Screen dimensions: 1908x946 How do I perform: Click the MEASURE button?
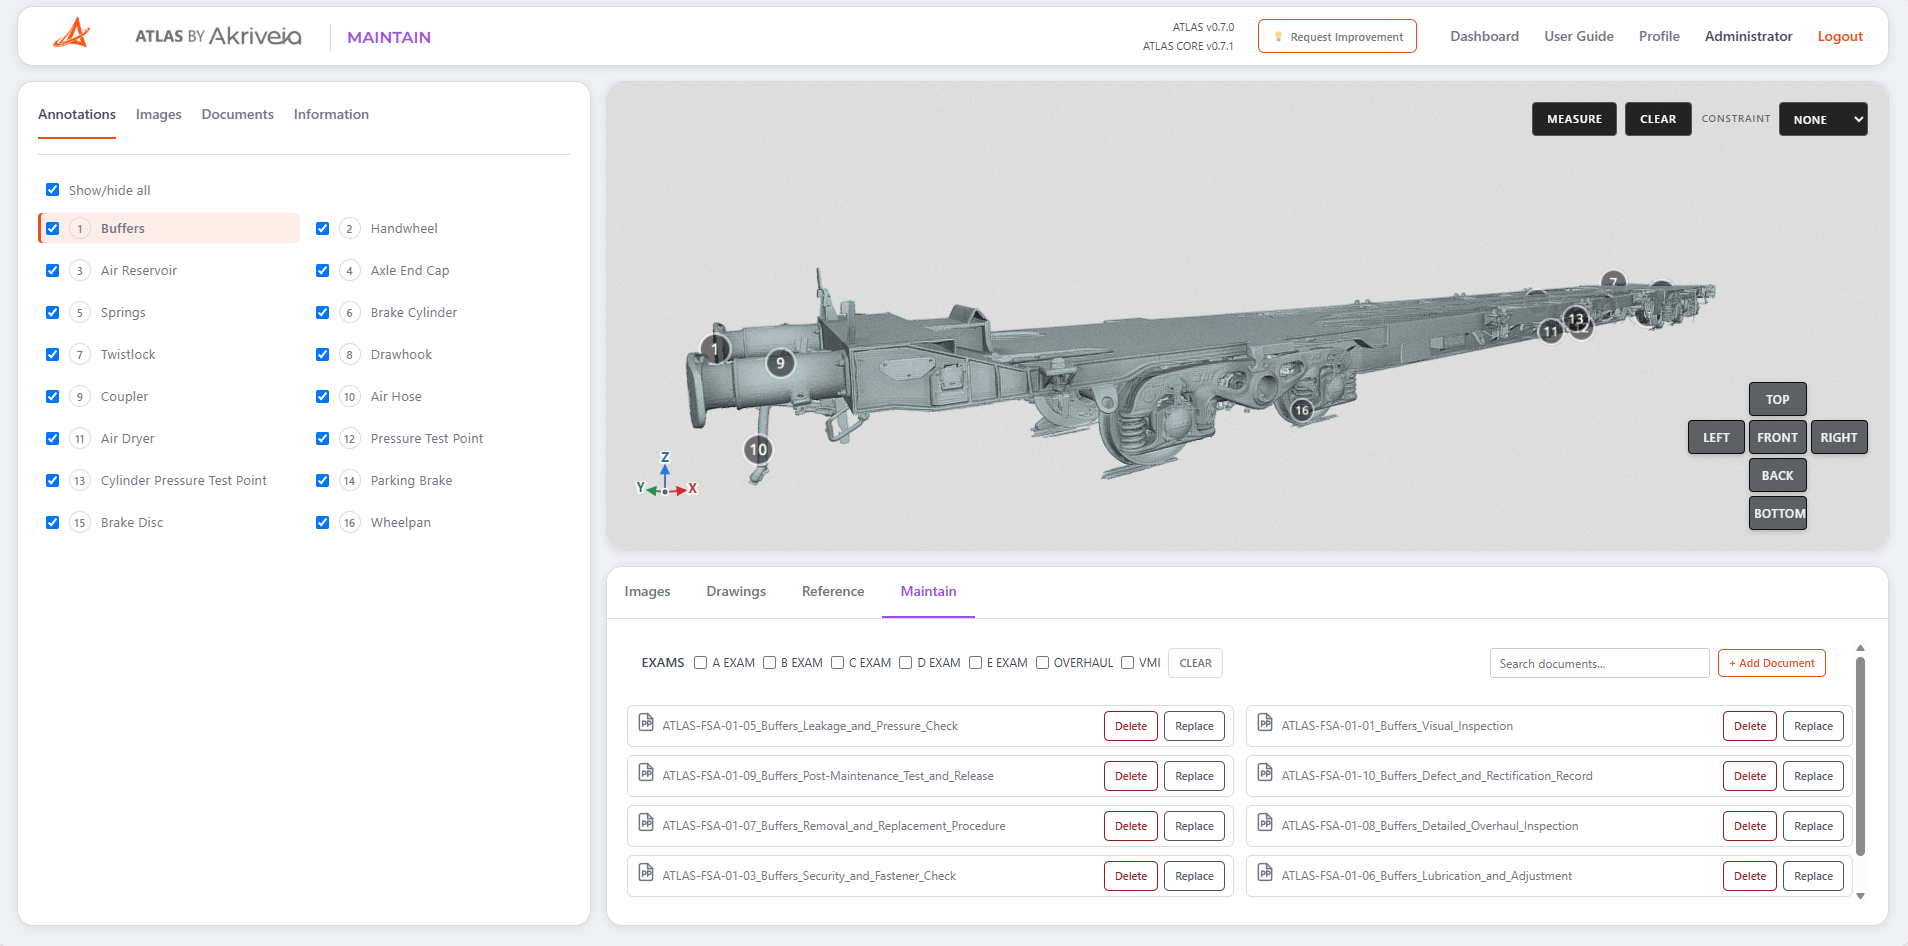coord(1574,119)
